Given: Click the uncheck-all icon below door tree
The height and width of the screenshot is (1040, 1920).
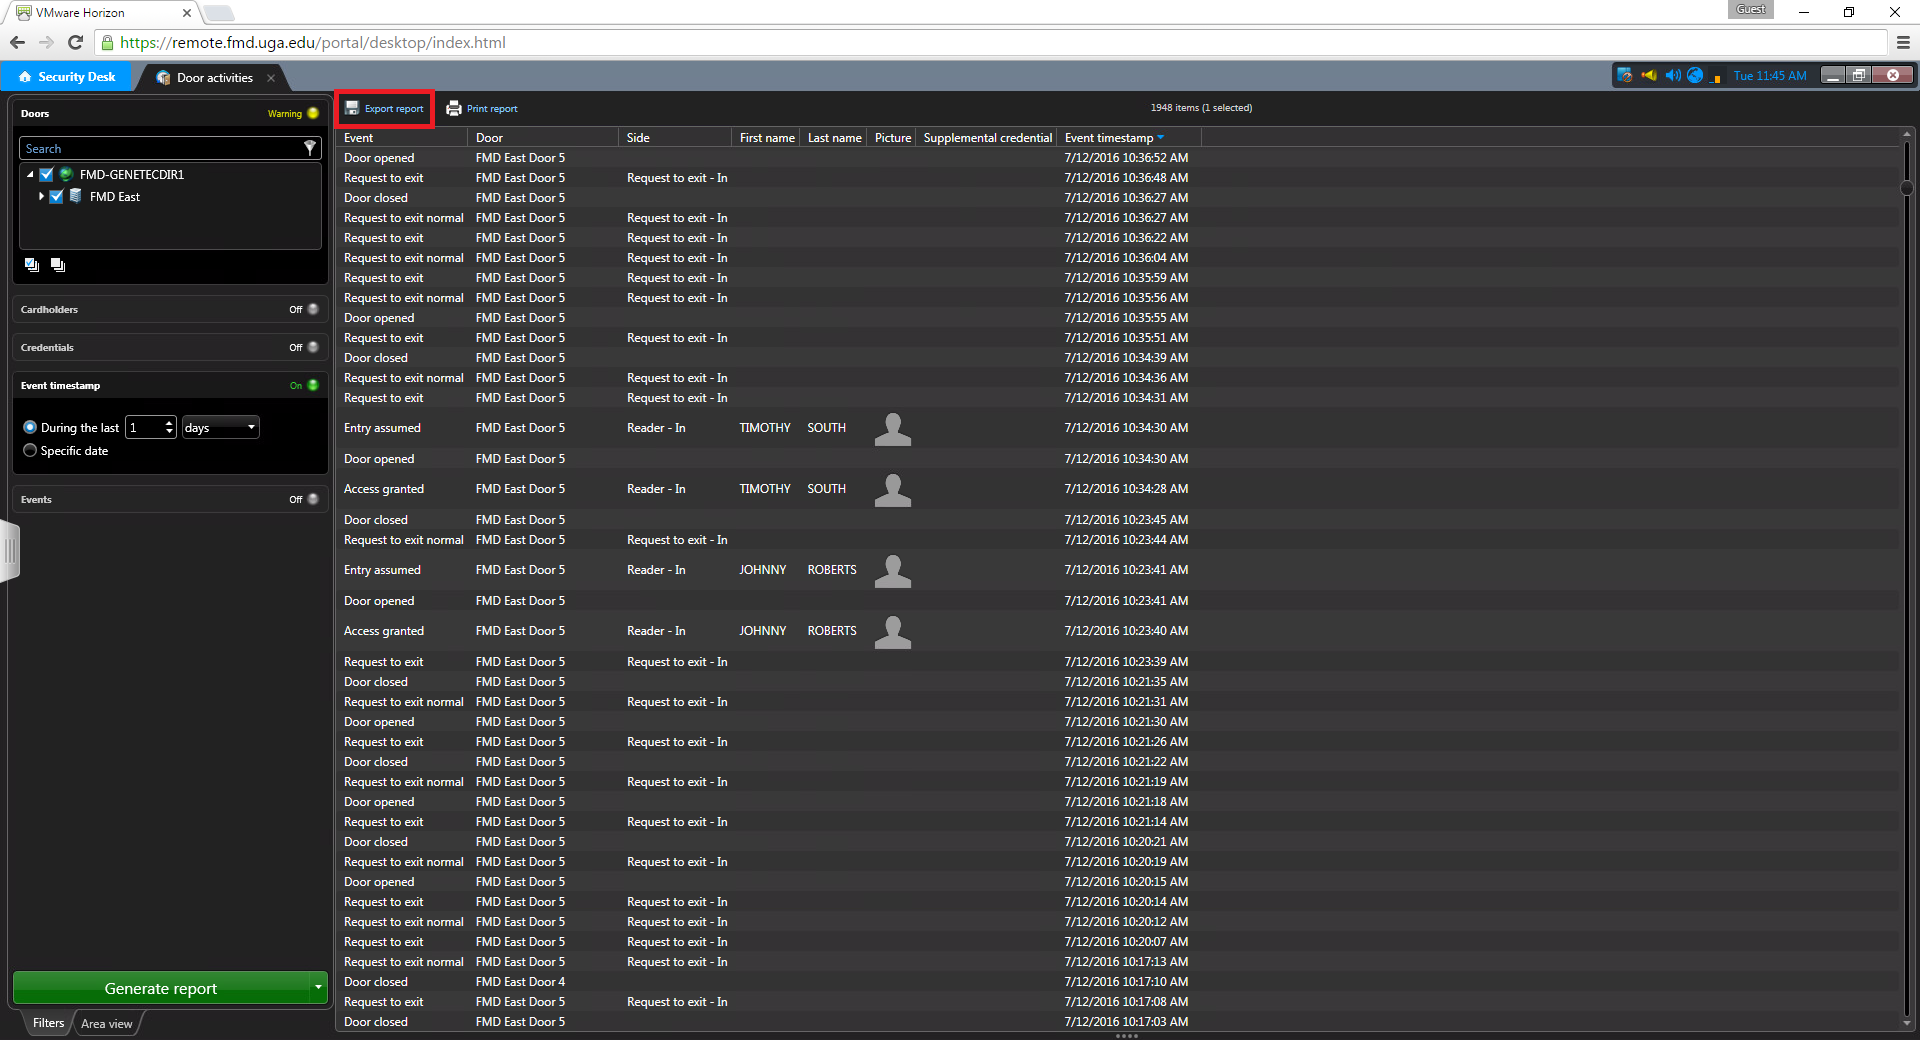Looking at the screenshot, I should click(x=58, y=265).
